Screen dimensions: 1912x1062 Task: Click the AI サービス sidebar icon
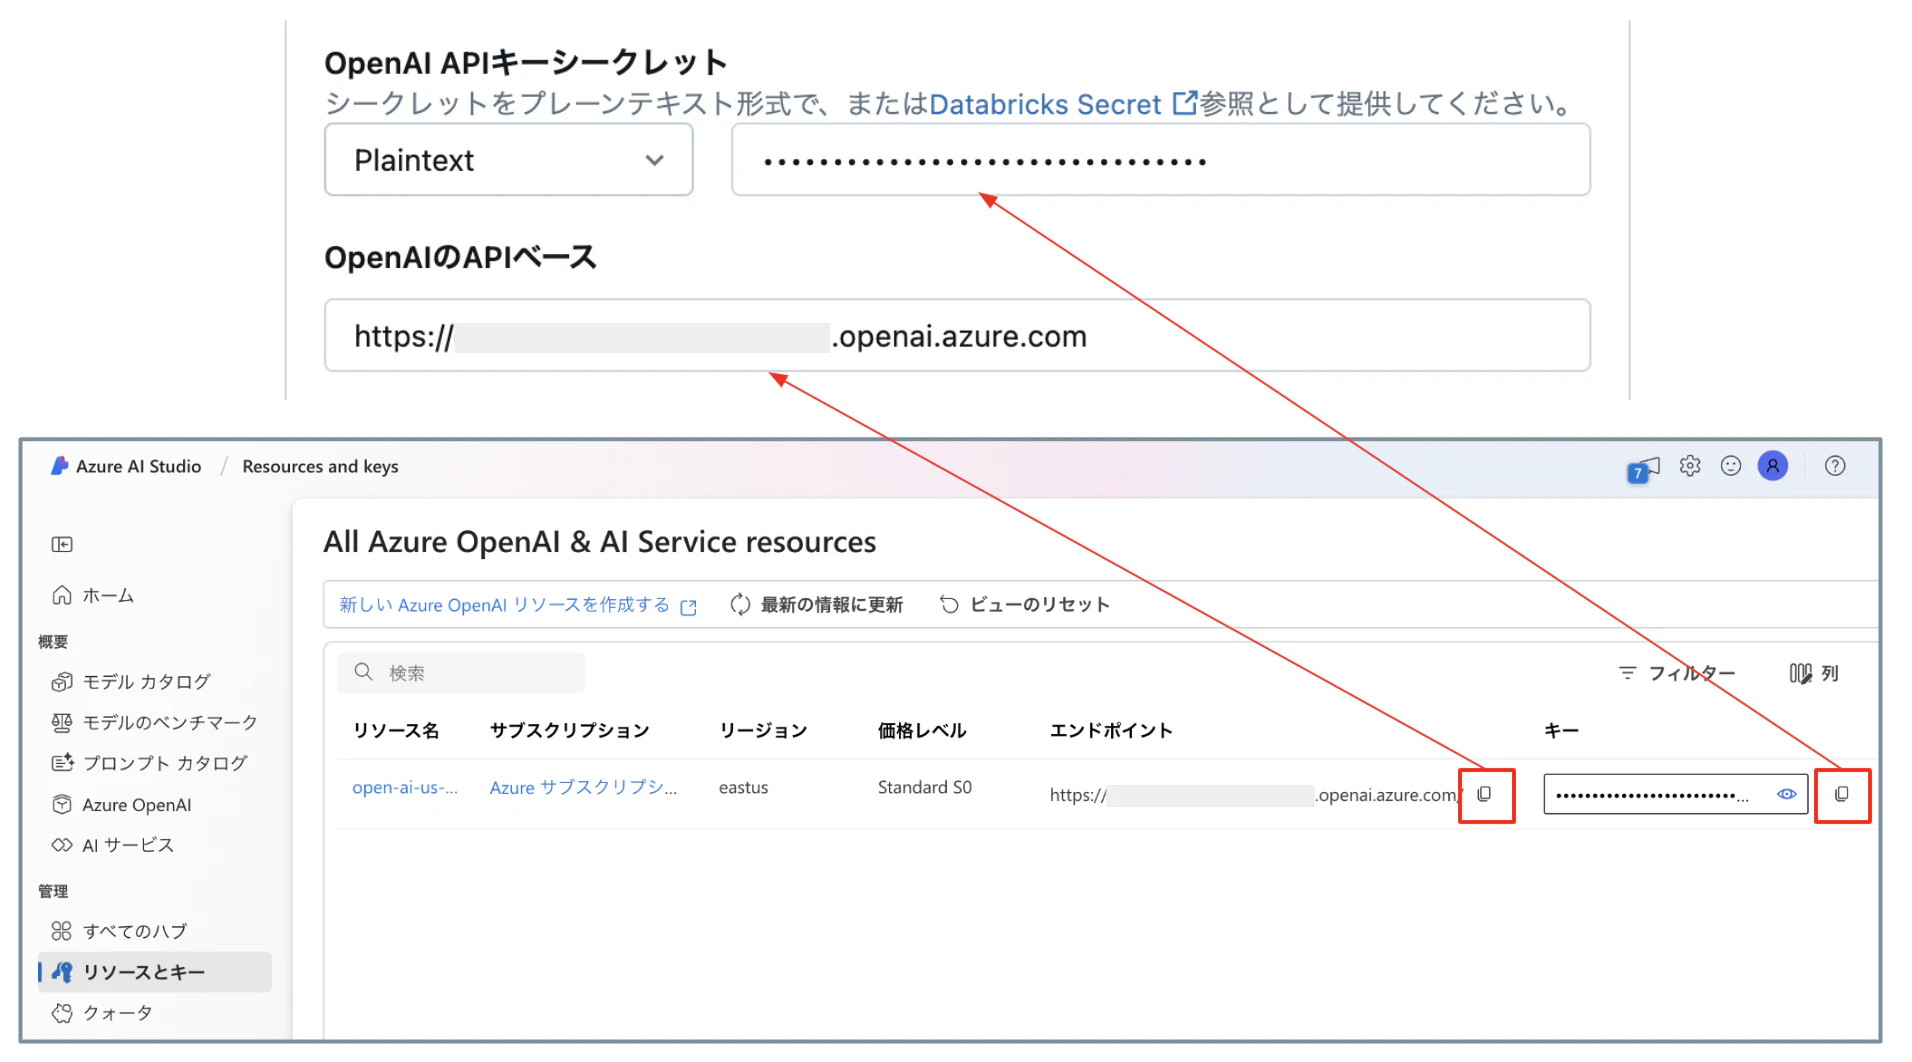[x=62, y=845]
